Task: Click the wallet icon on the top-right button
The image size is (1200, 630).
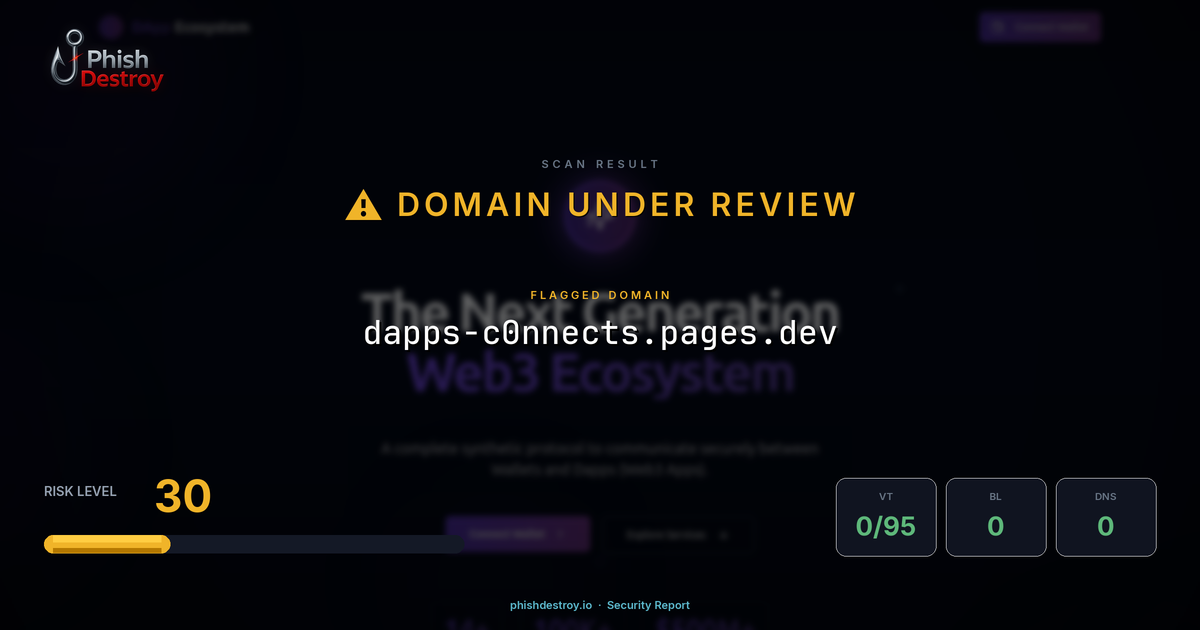Action: [x=998, y=27]
